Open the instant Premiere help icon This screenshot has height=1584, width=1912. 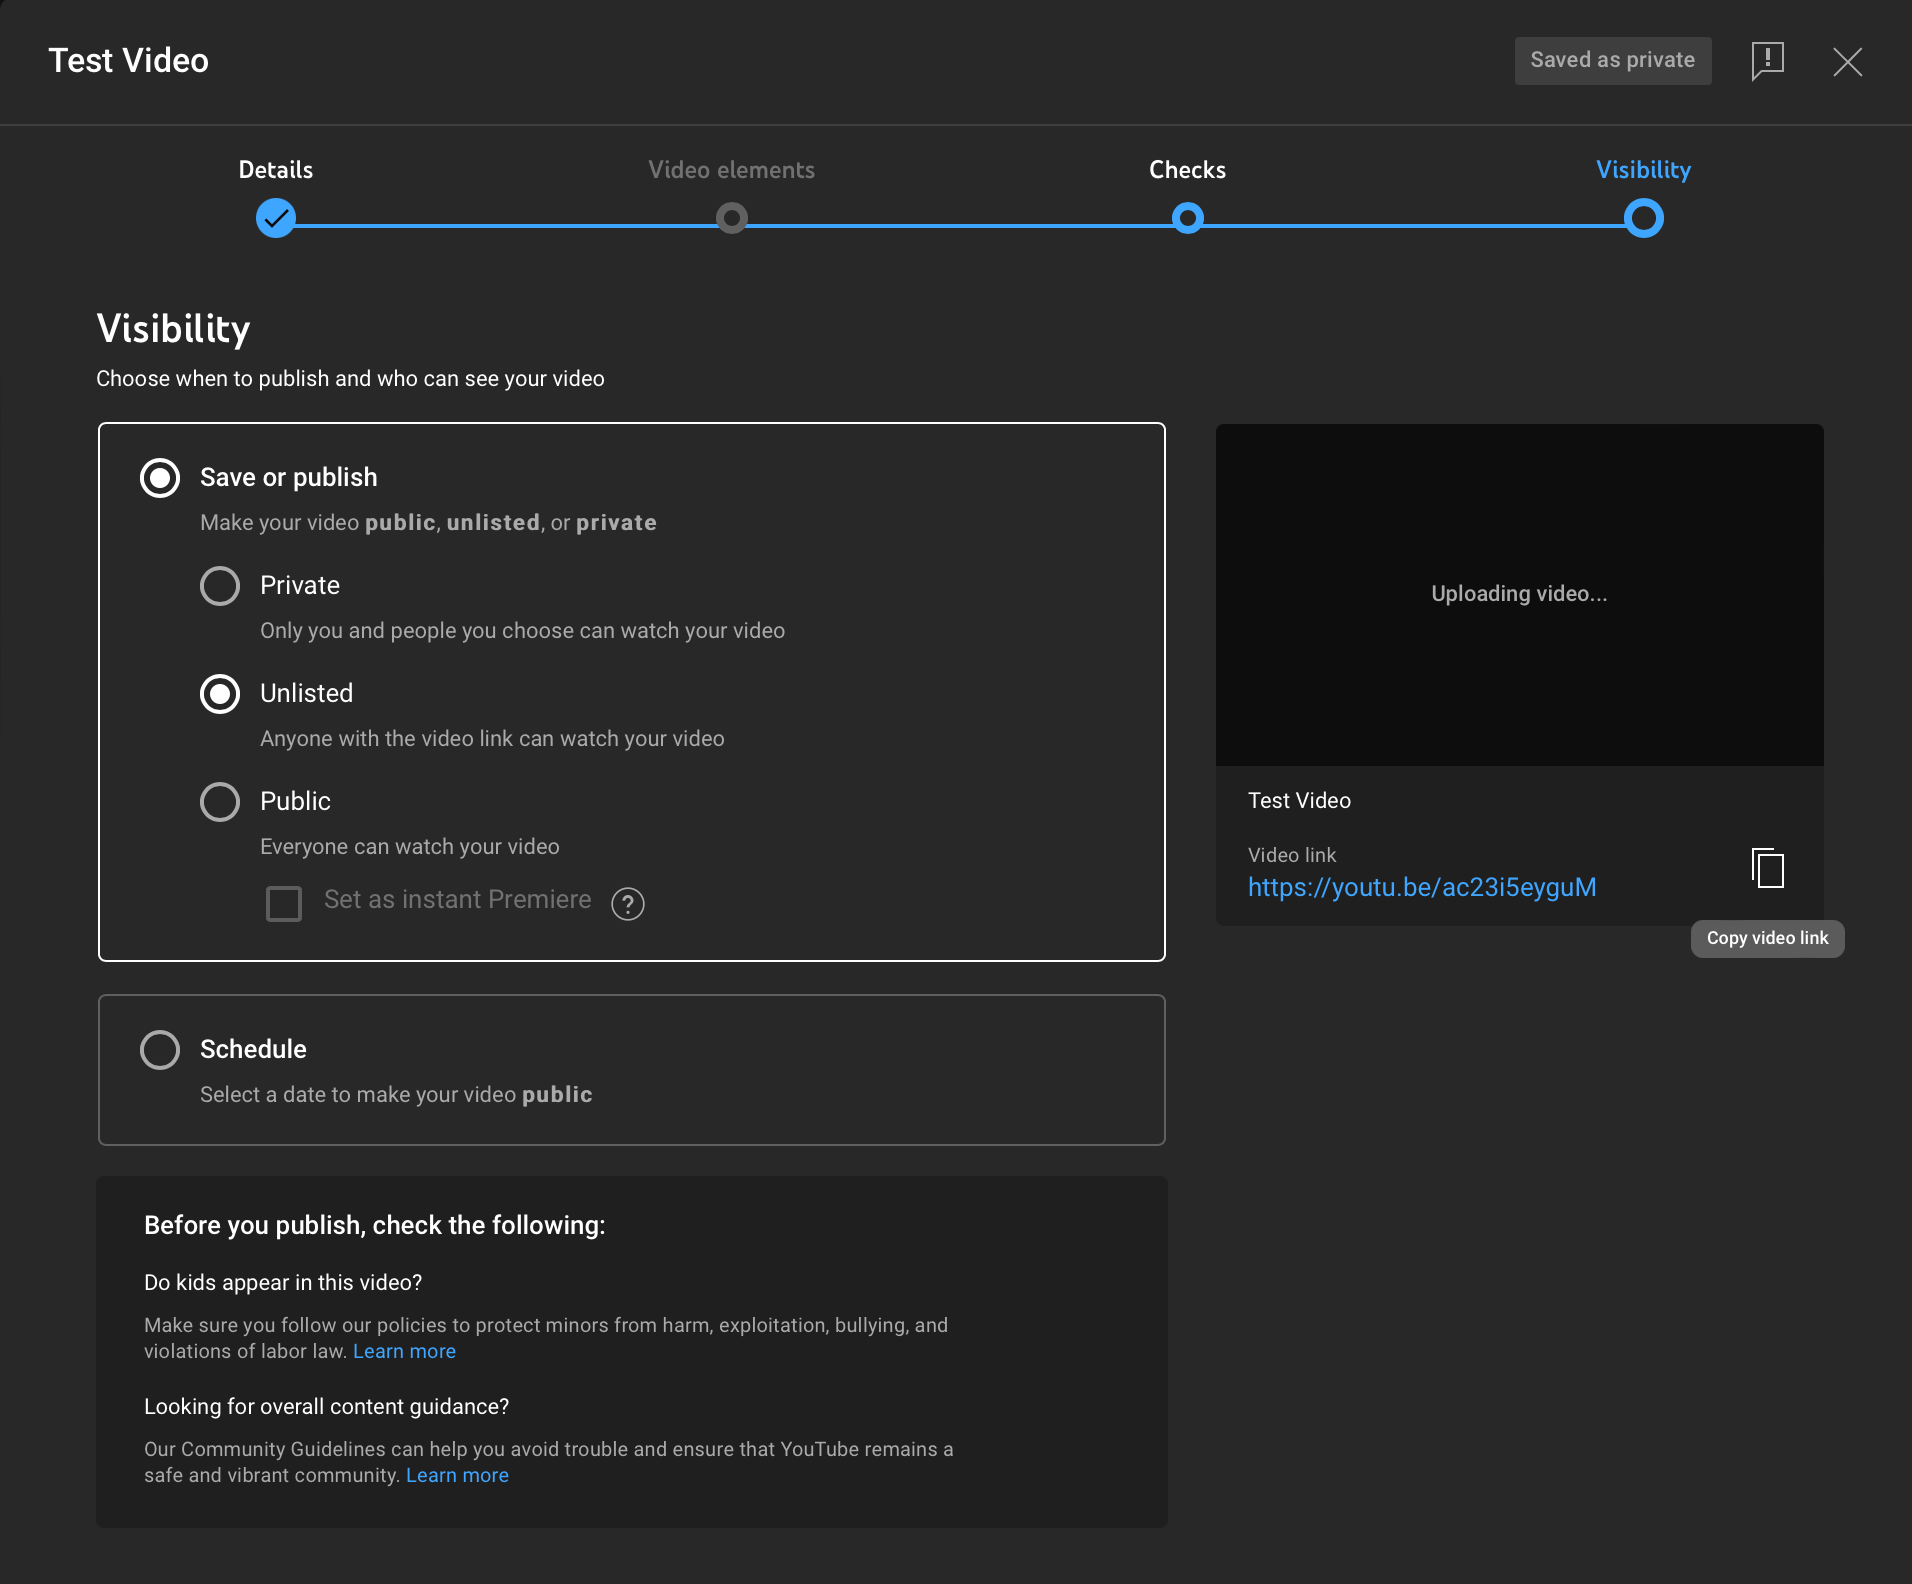click(628, 903)
